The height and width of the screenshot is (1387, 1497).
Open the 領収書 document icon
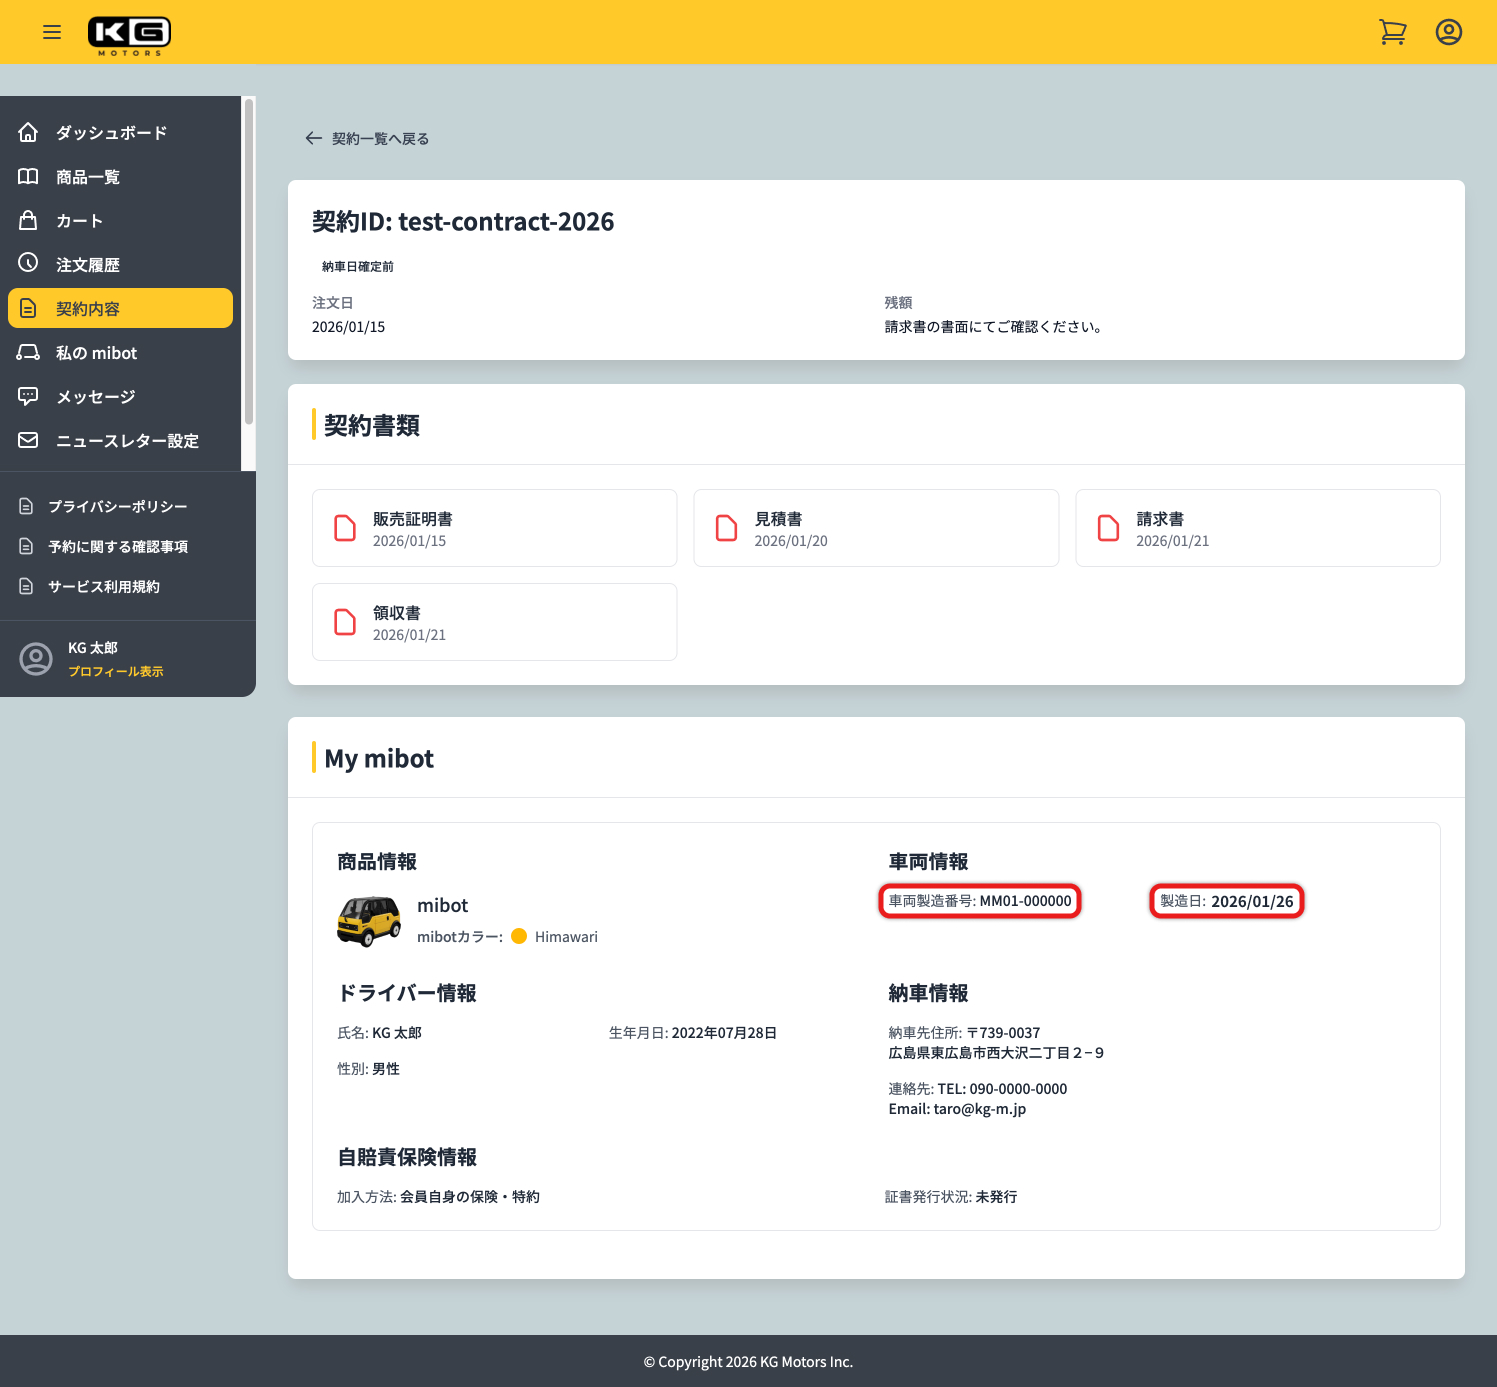345,621
